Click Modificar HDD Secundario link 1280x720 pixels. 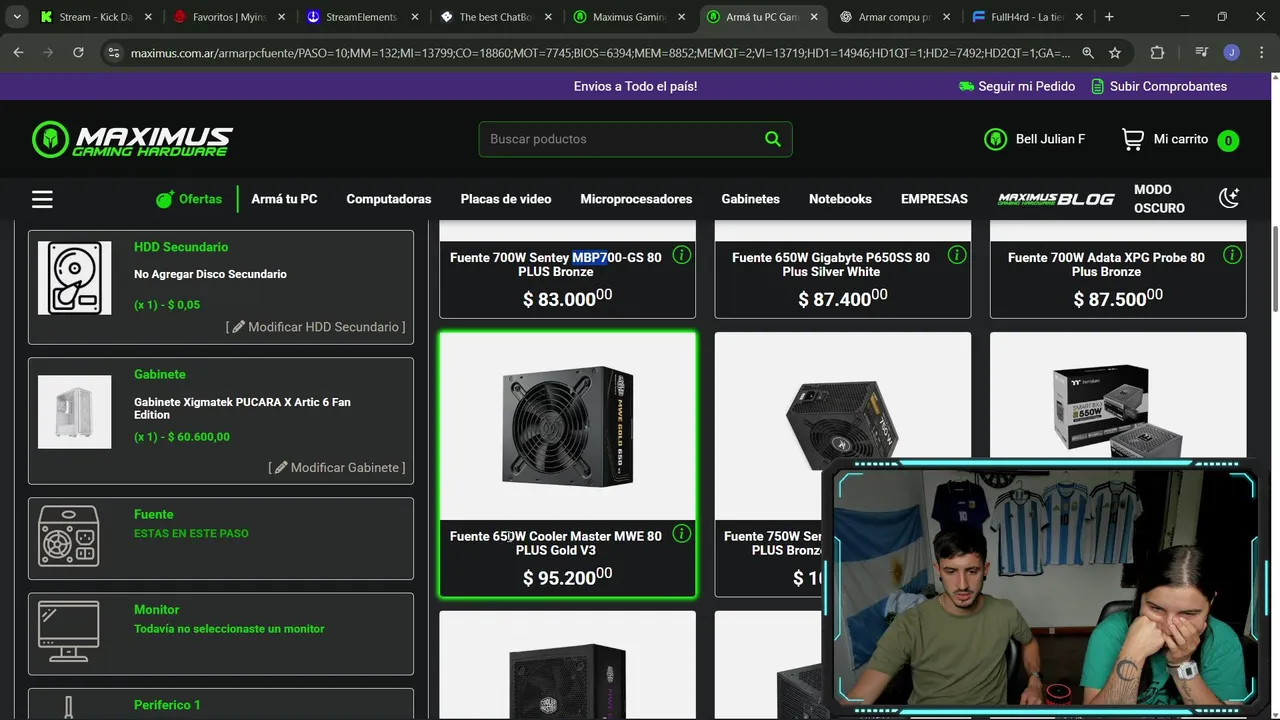click(x=315, y=327)
